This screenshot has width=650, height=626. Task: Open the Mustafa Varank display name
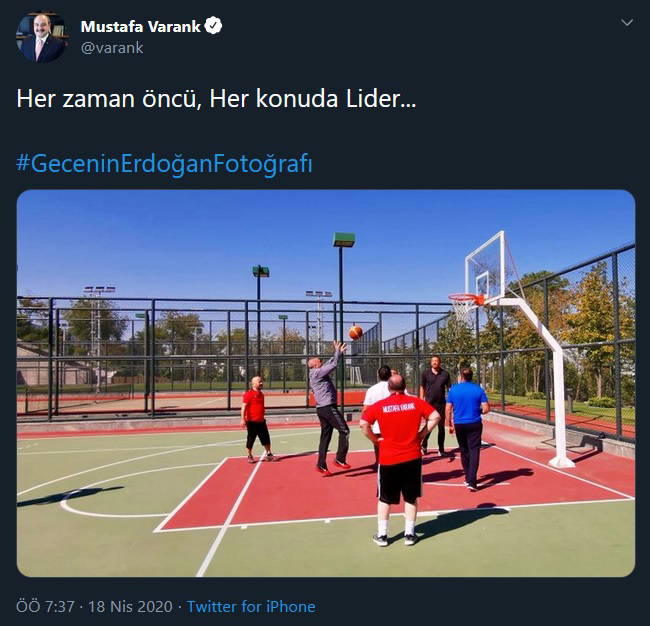click(141, 27)
